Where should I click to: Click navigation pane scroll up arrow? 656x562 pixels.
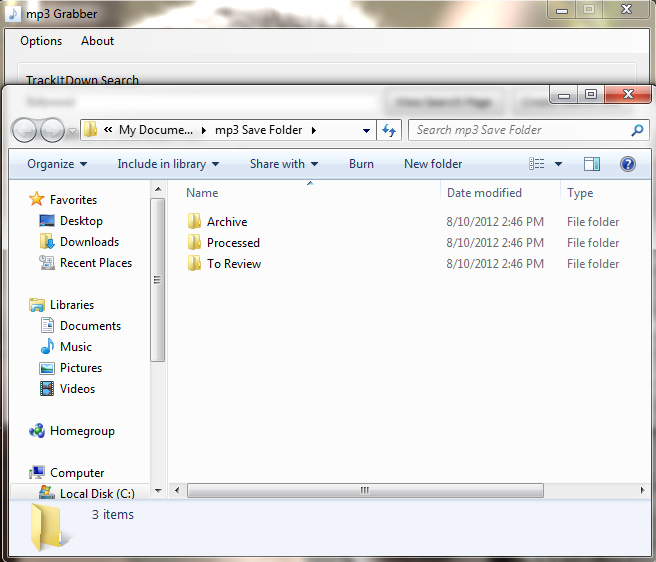158,189
